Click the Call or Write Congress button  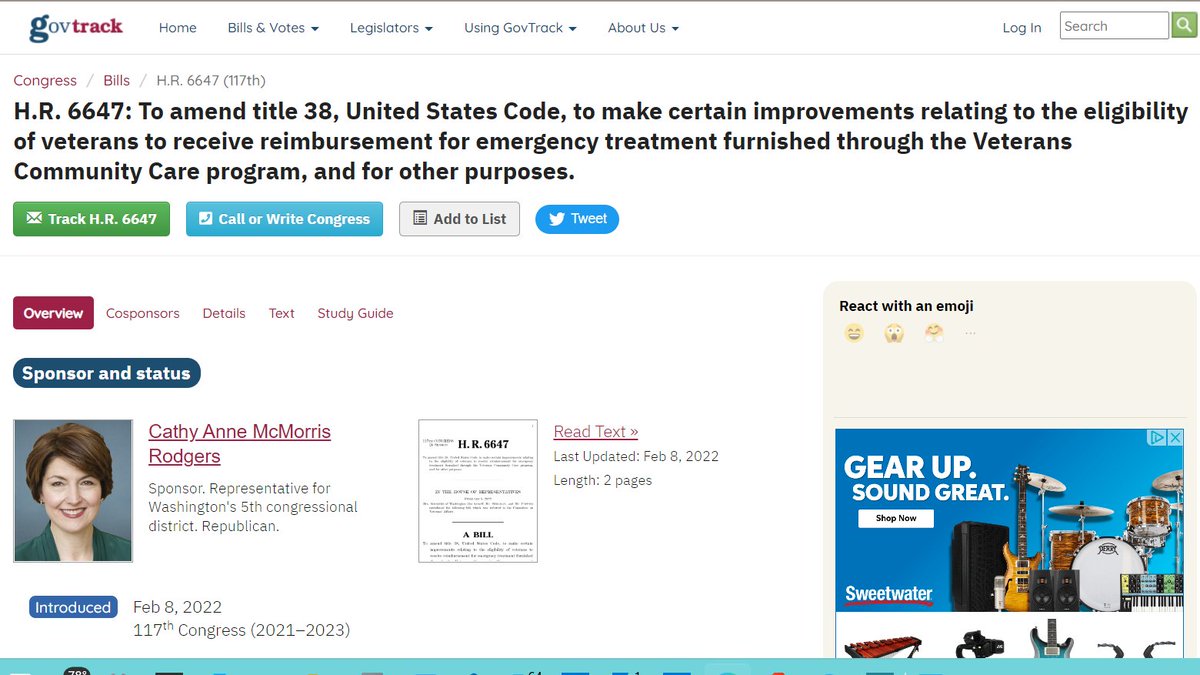click(284, 219)
